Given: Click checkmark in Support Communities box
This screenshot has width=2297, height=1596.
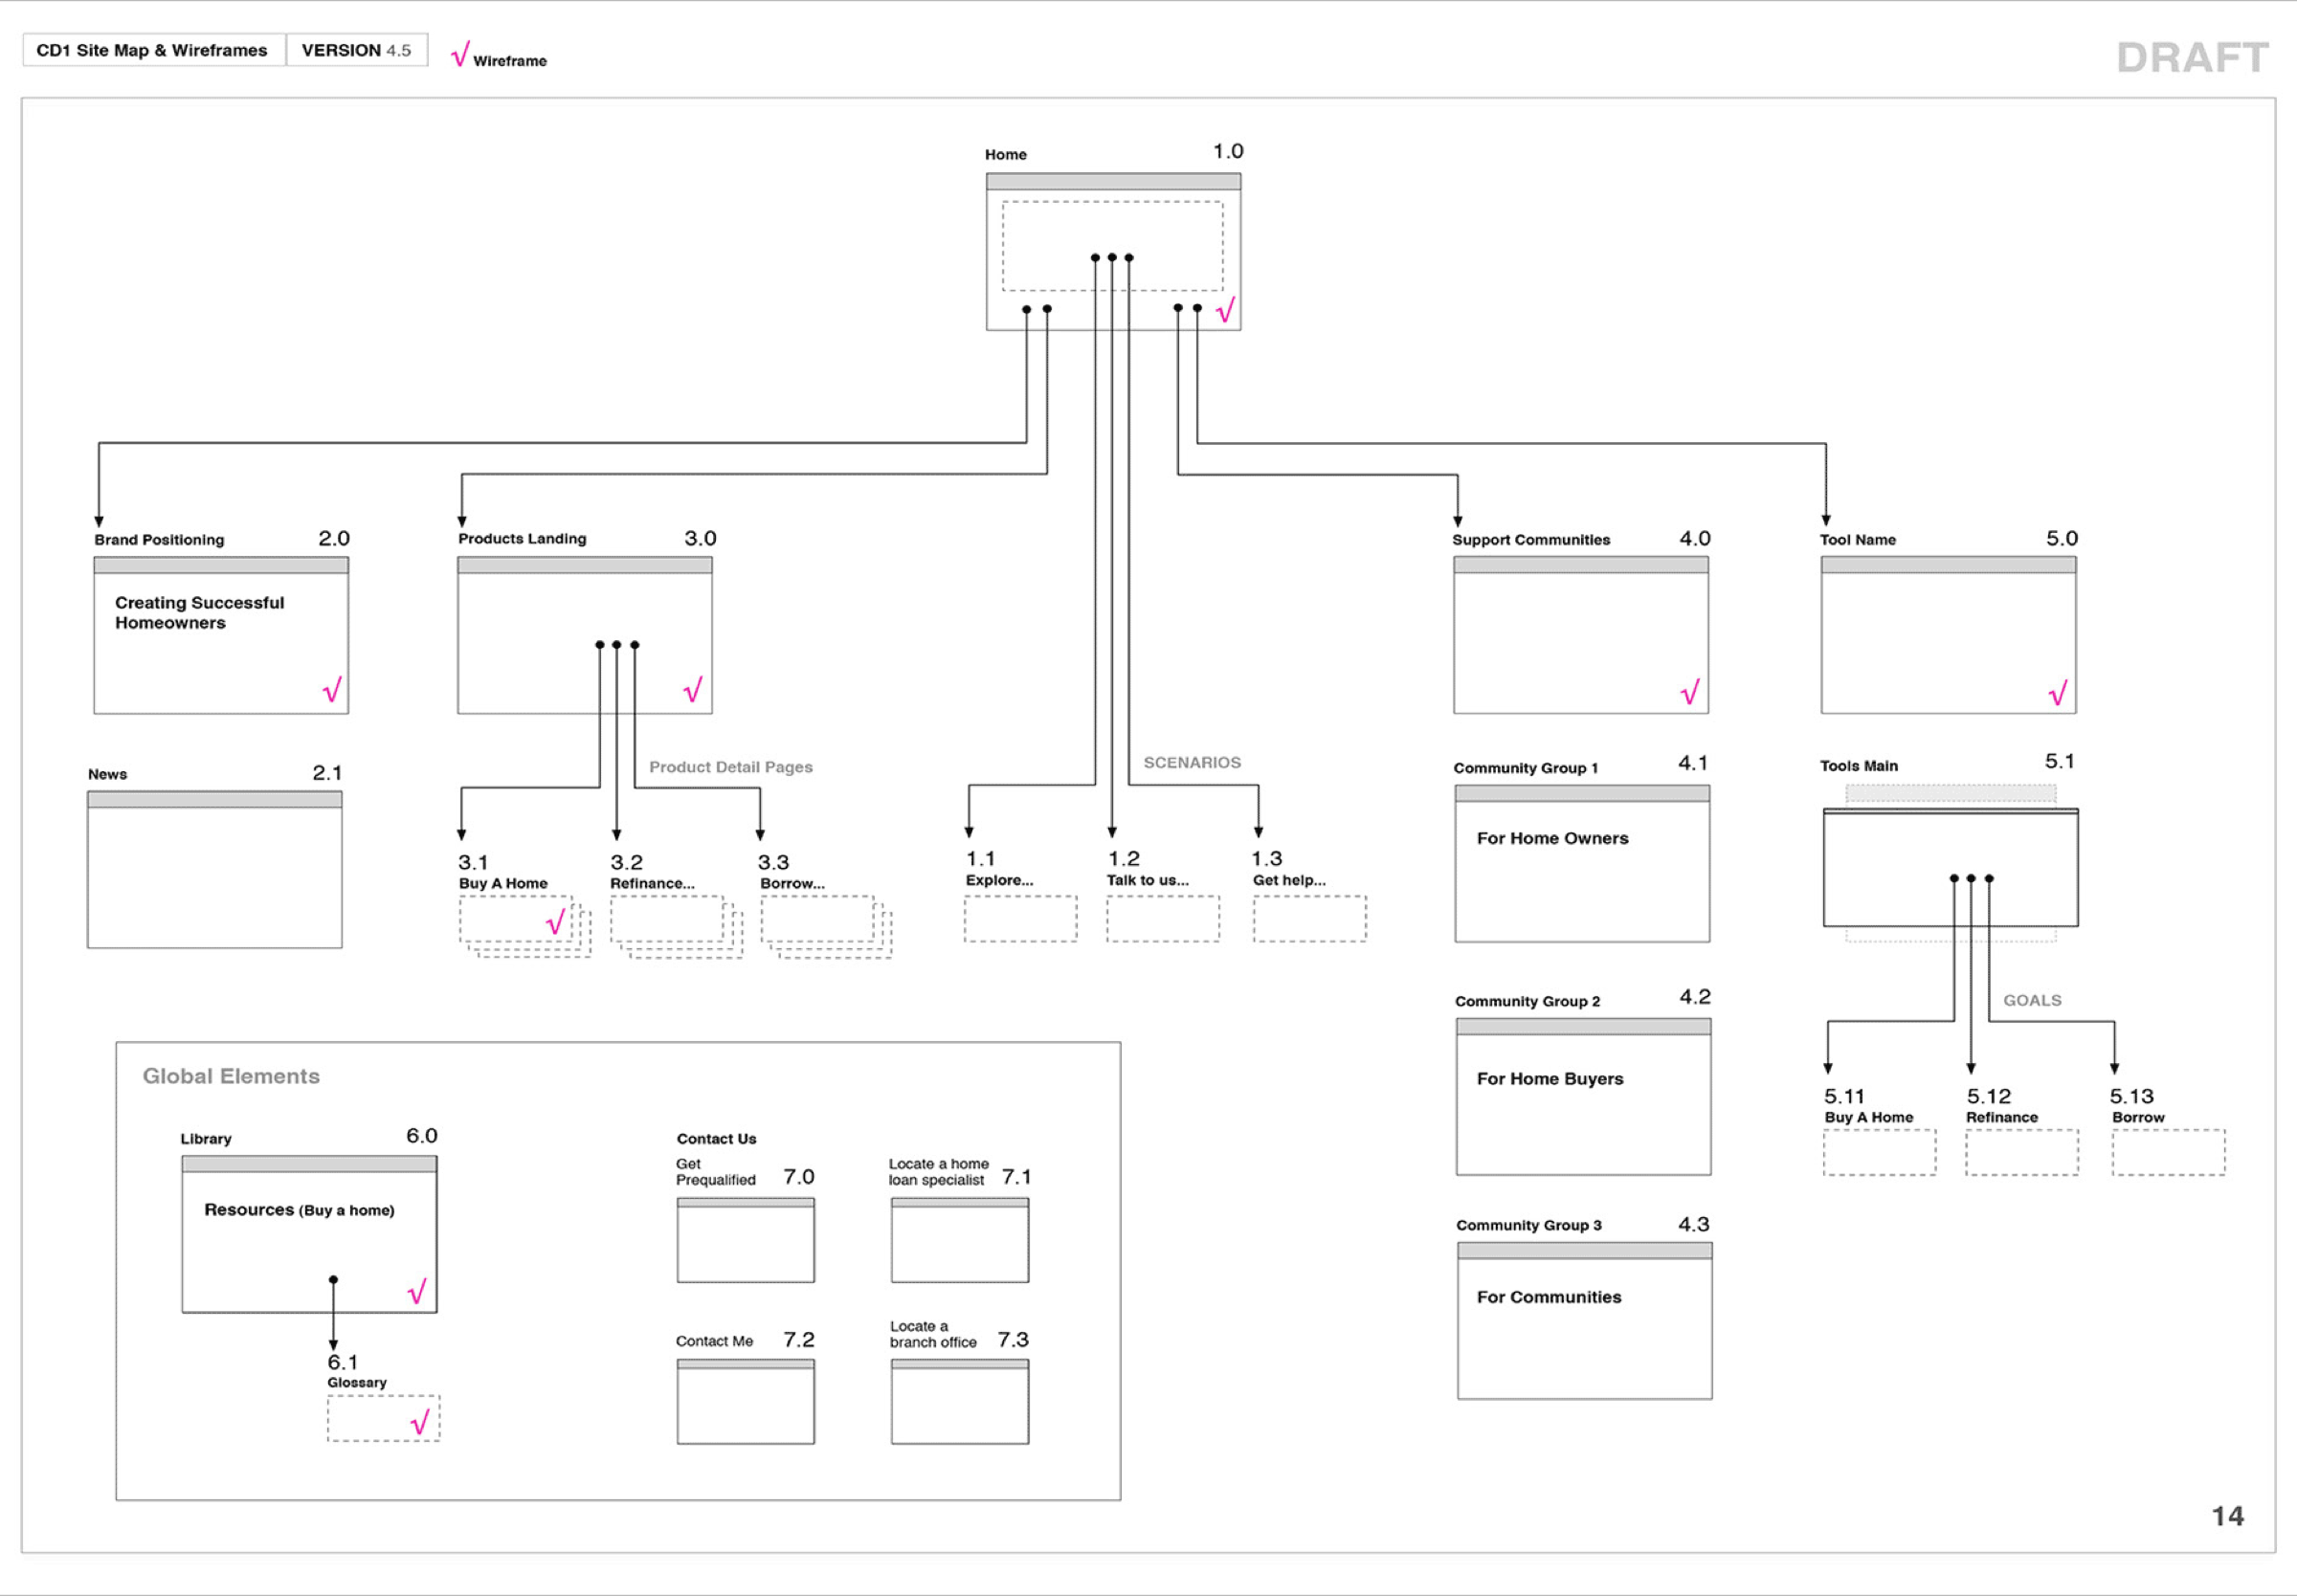Looking at the screenshot, I should [x=1690, y=692].
